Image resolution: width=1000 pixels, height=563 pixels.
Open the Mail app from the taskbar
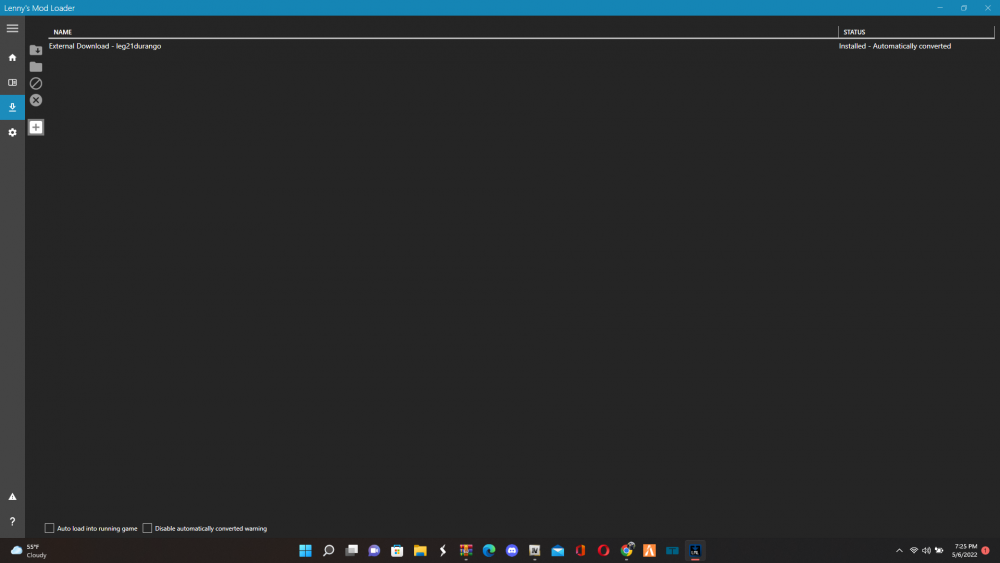pyautogui.click(x=558, y=550)
